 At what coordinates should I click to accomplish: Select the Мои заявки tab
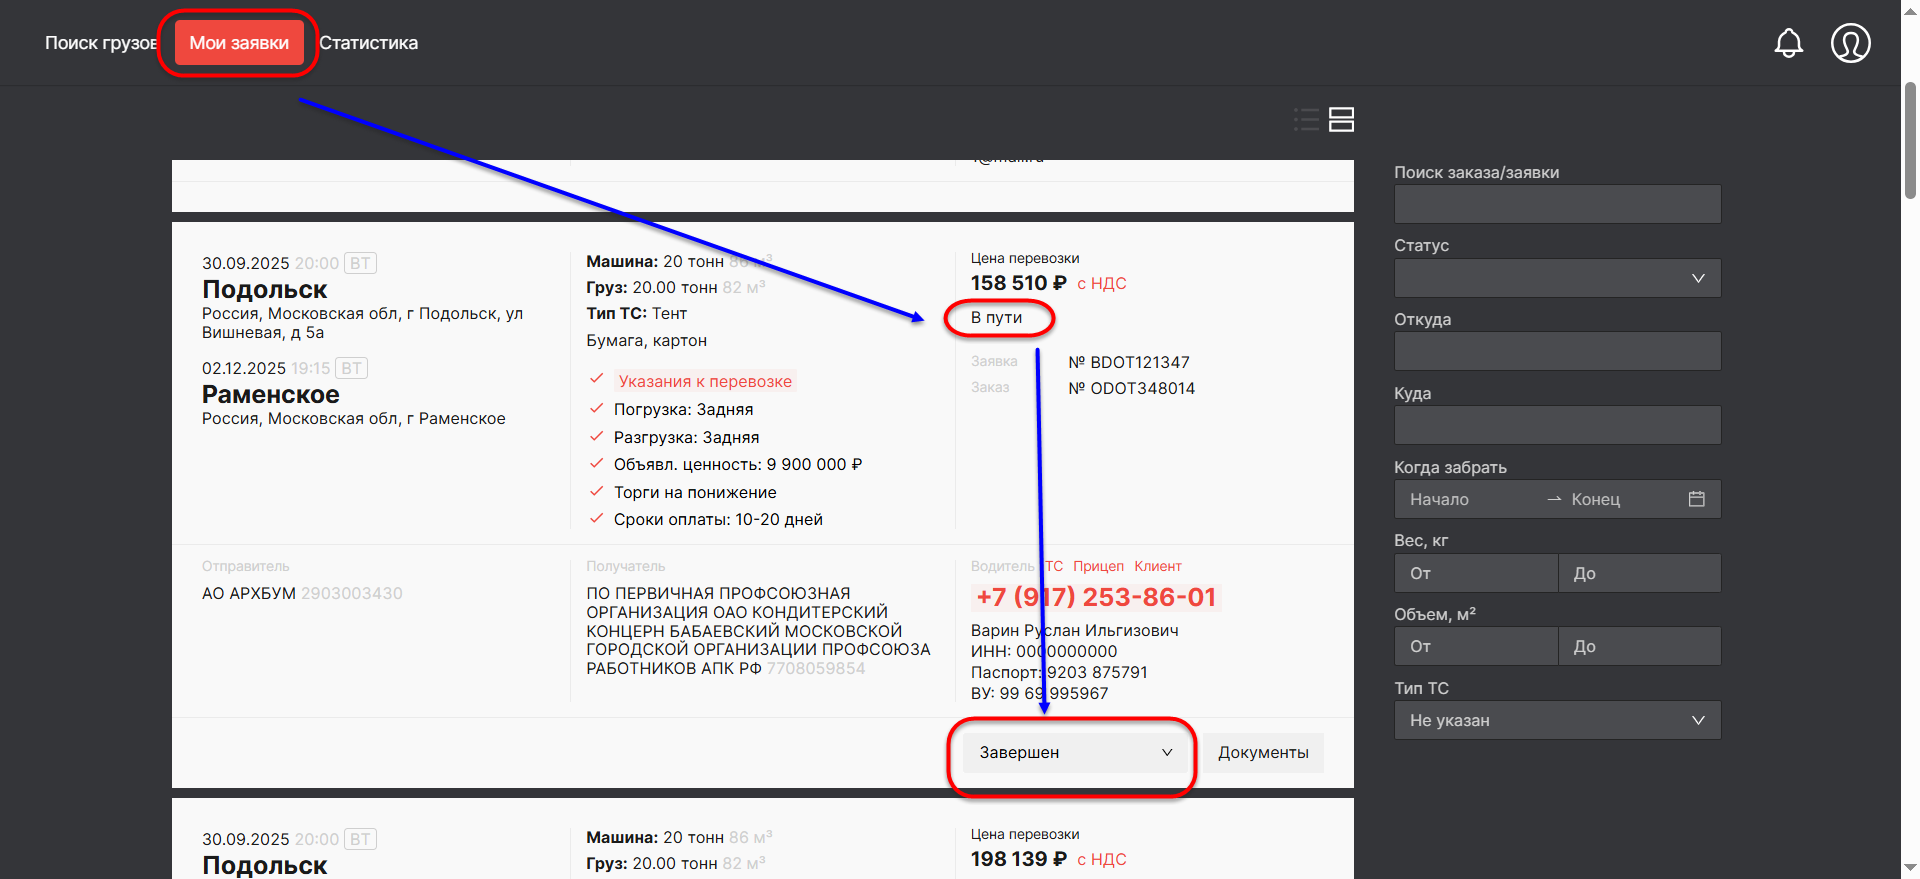point(239,43)
